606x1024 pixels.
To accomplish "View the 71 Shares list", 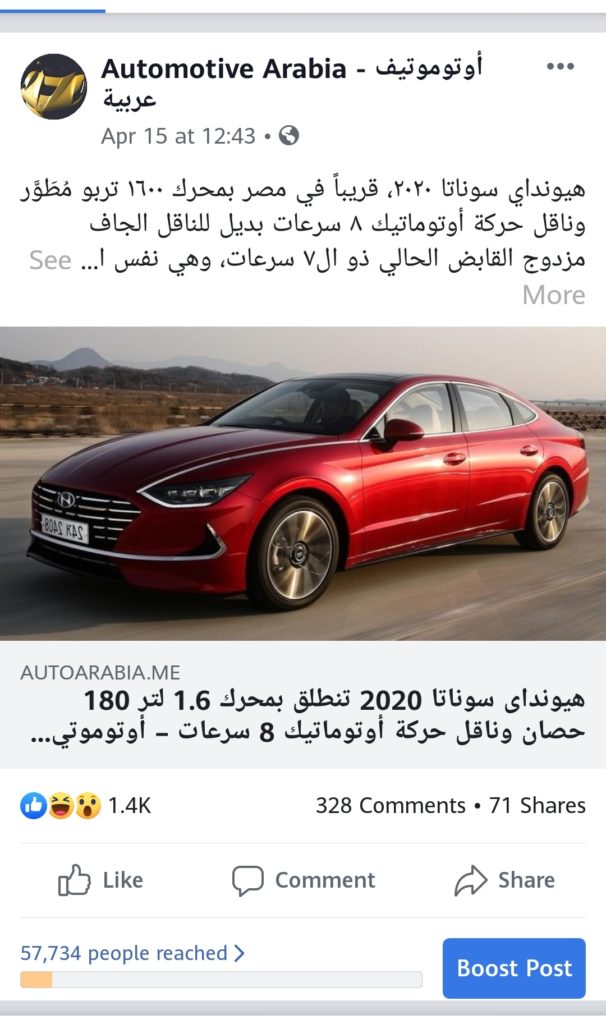I will (537, 805).
